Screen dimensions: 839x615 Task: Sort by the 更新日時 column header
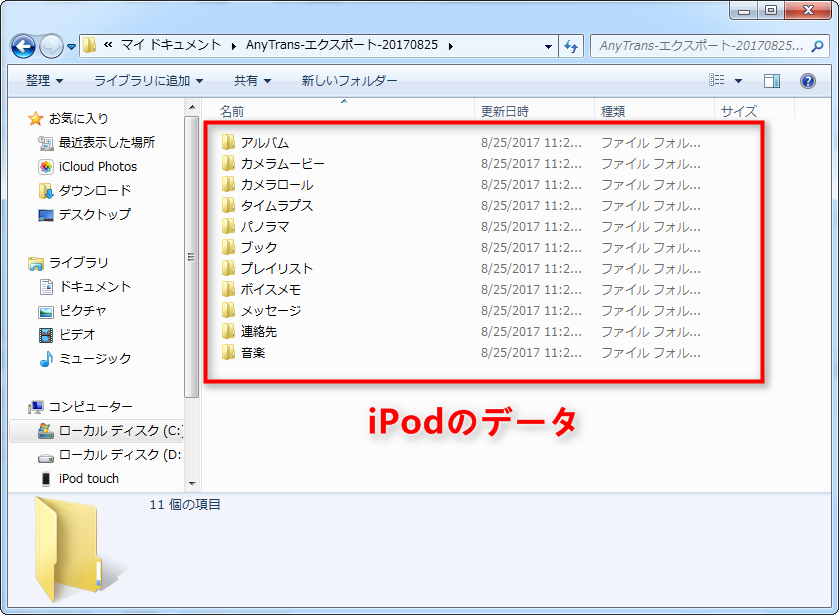pos(534,111)
